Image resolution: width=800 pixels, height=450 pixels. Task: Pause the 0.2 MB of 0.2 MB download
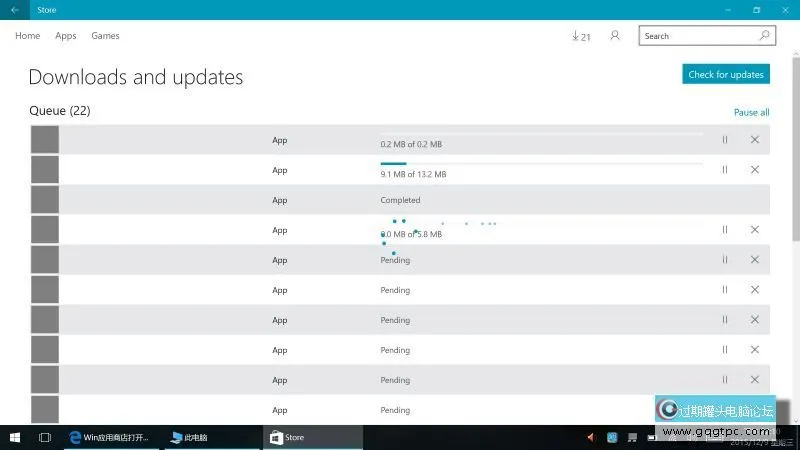(725, 140)
